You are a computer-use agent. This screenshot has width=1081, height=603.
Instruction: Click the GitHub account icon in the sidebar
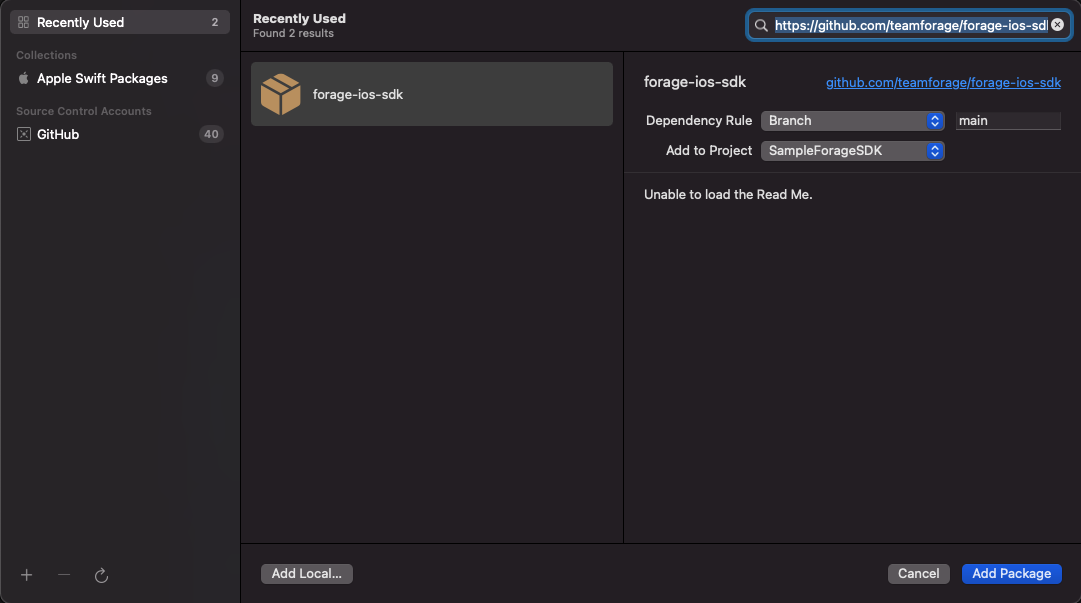tap(23, 134)
